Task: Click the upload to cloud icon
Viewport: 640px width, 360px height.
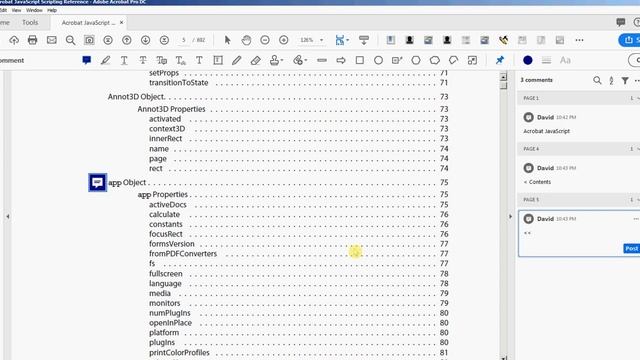Action: pos(14,40)
